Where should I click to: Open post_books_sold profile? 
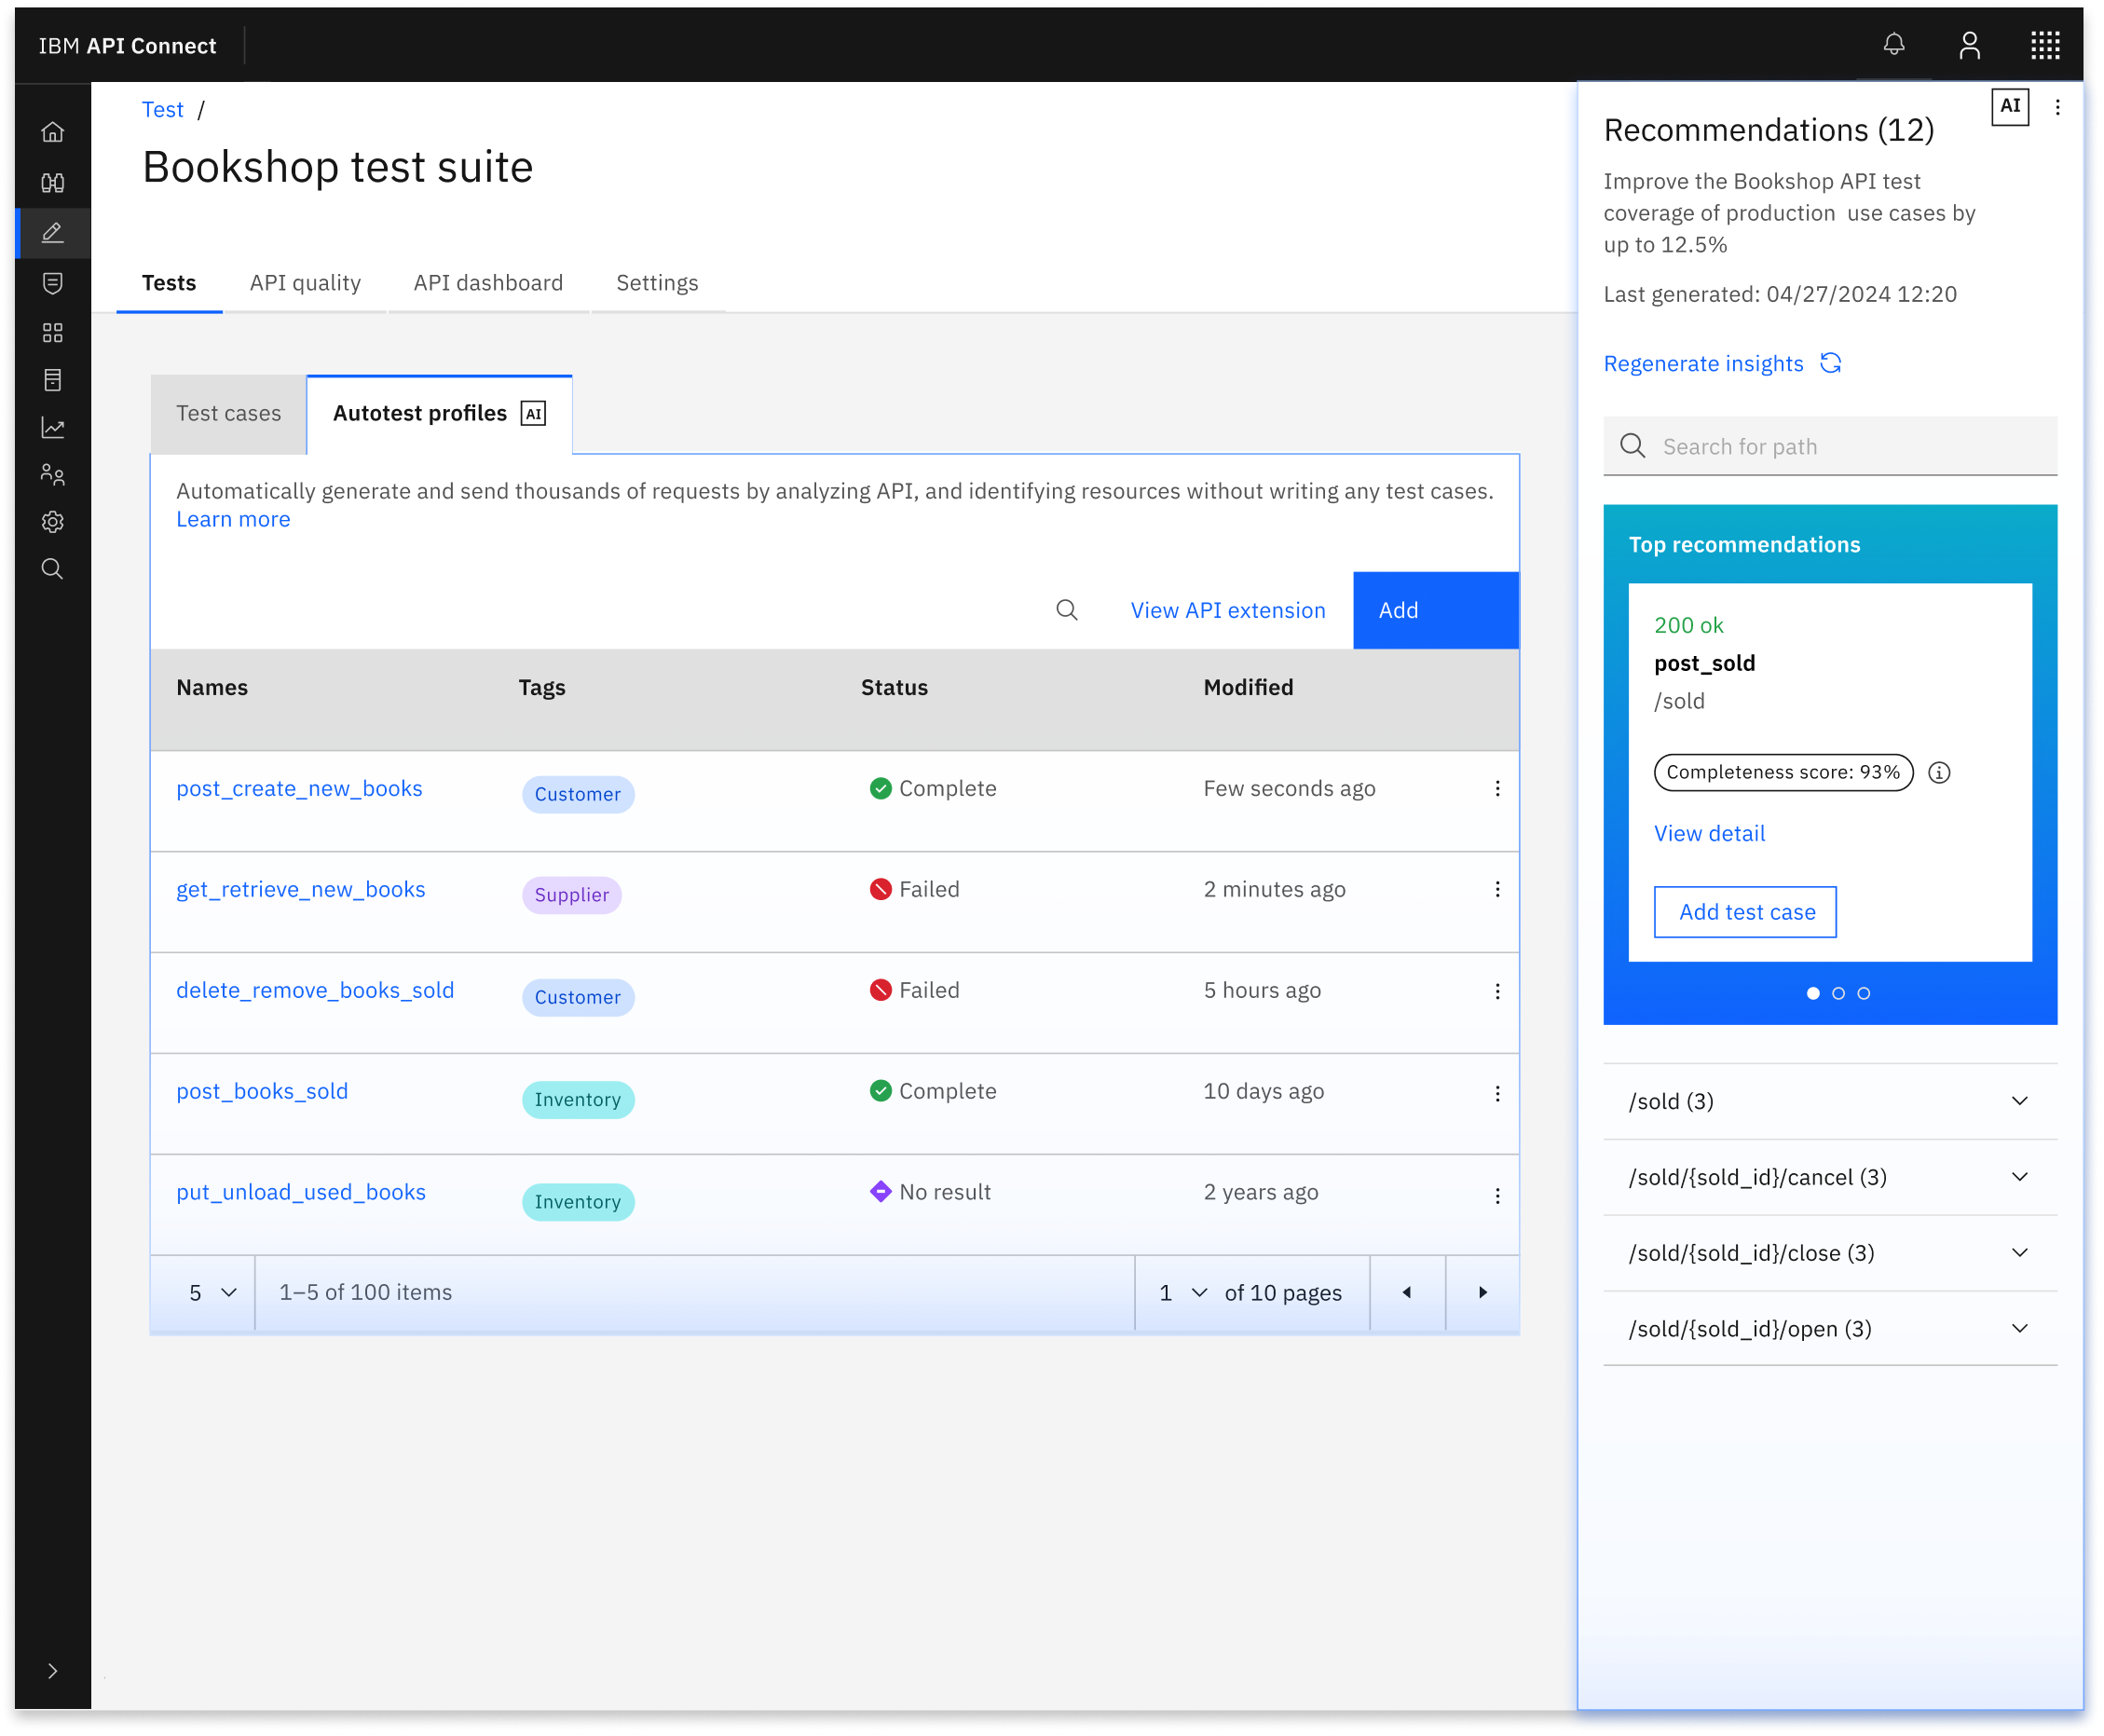pyautogui.click(x=262, y=1092)
